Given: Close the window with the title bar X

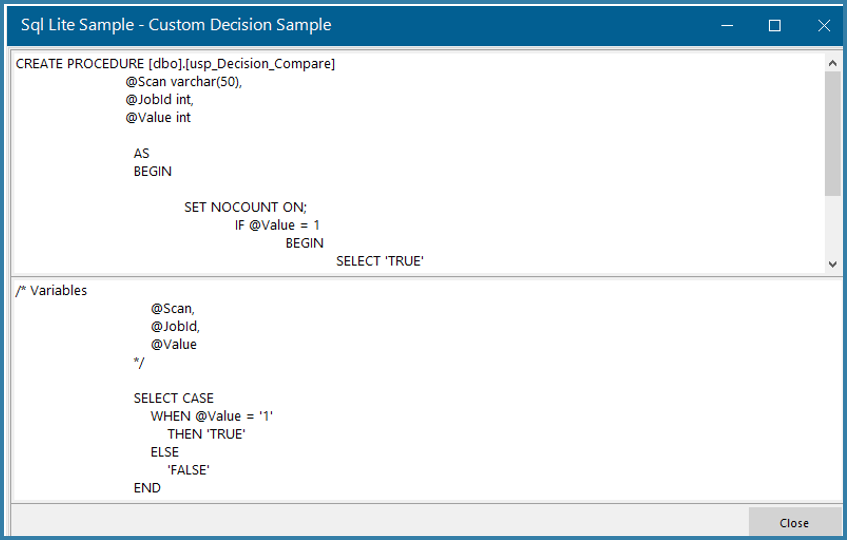Looking at the screenshot, I should pos(824,25).
